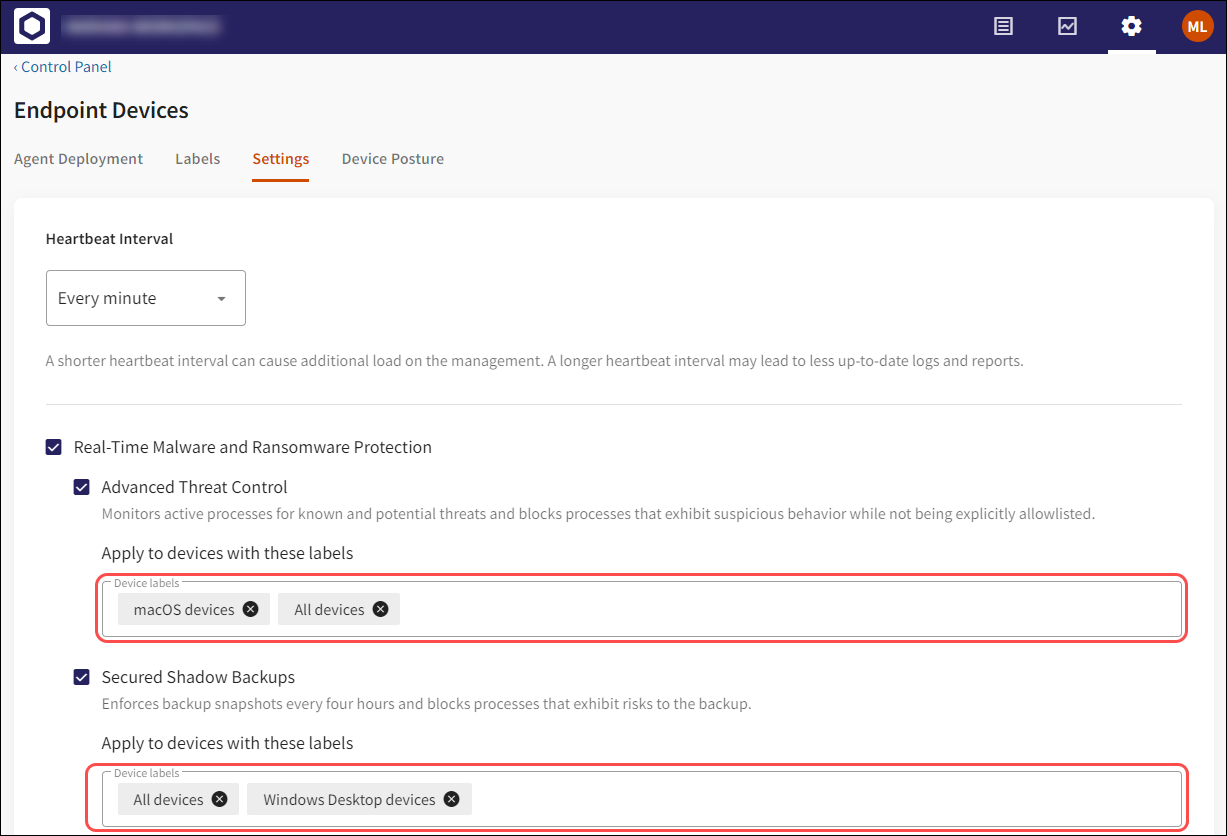Open the logs list icon in header
This screenshot has height=836, width=1227.
(1003, 27)
